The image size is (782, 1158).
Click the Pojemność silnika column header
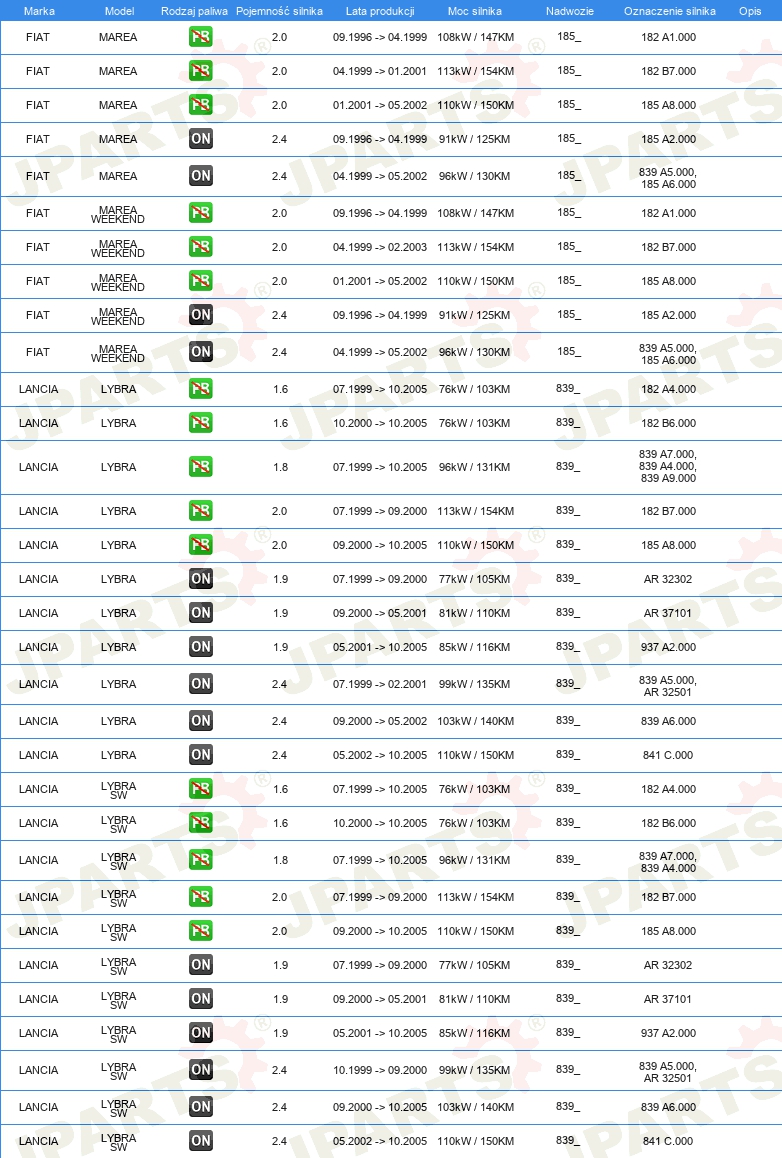point(279,11)
